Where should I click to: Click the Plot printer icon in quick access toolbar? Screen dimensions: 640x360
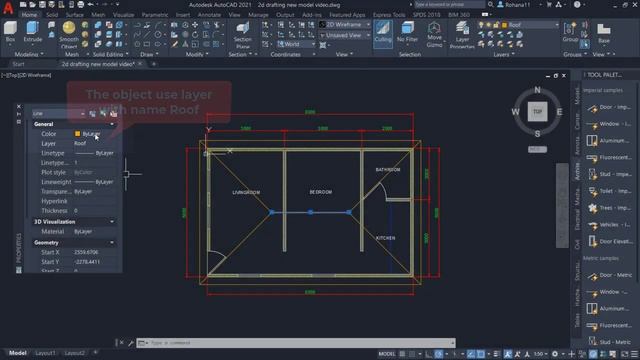(x=80, y=5)
